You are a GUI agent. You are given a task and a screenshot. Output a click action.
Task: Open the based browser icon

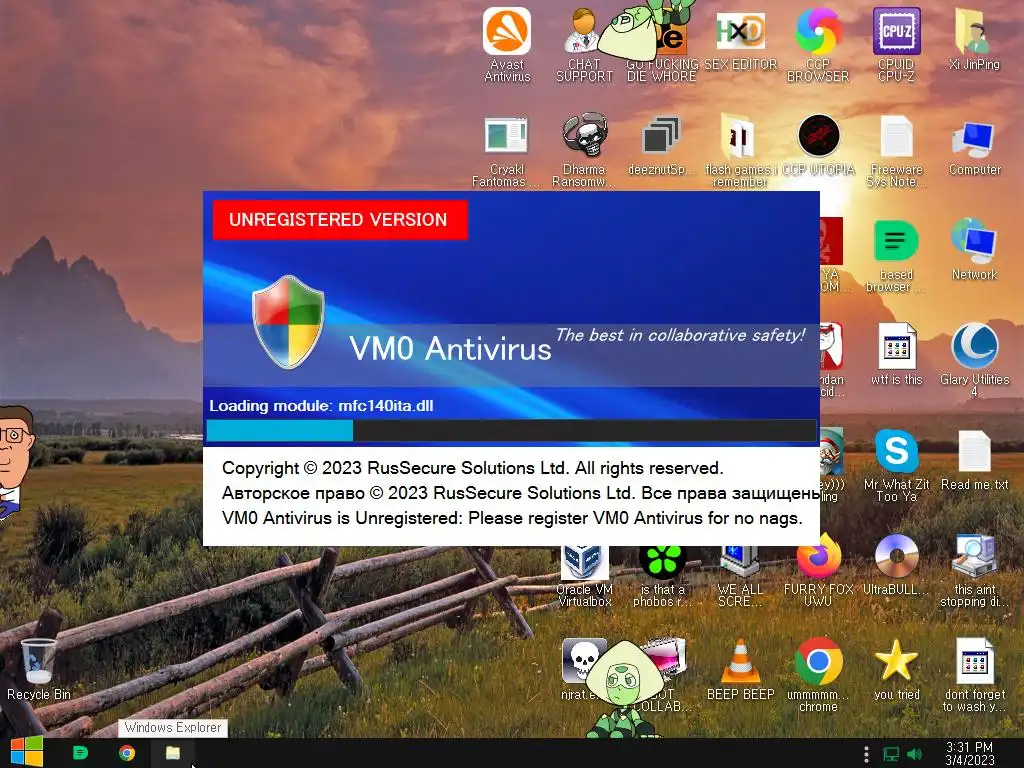(x=896, y=255)
